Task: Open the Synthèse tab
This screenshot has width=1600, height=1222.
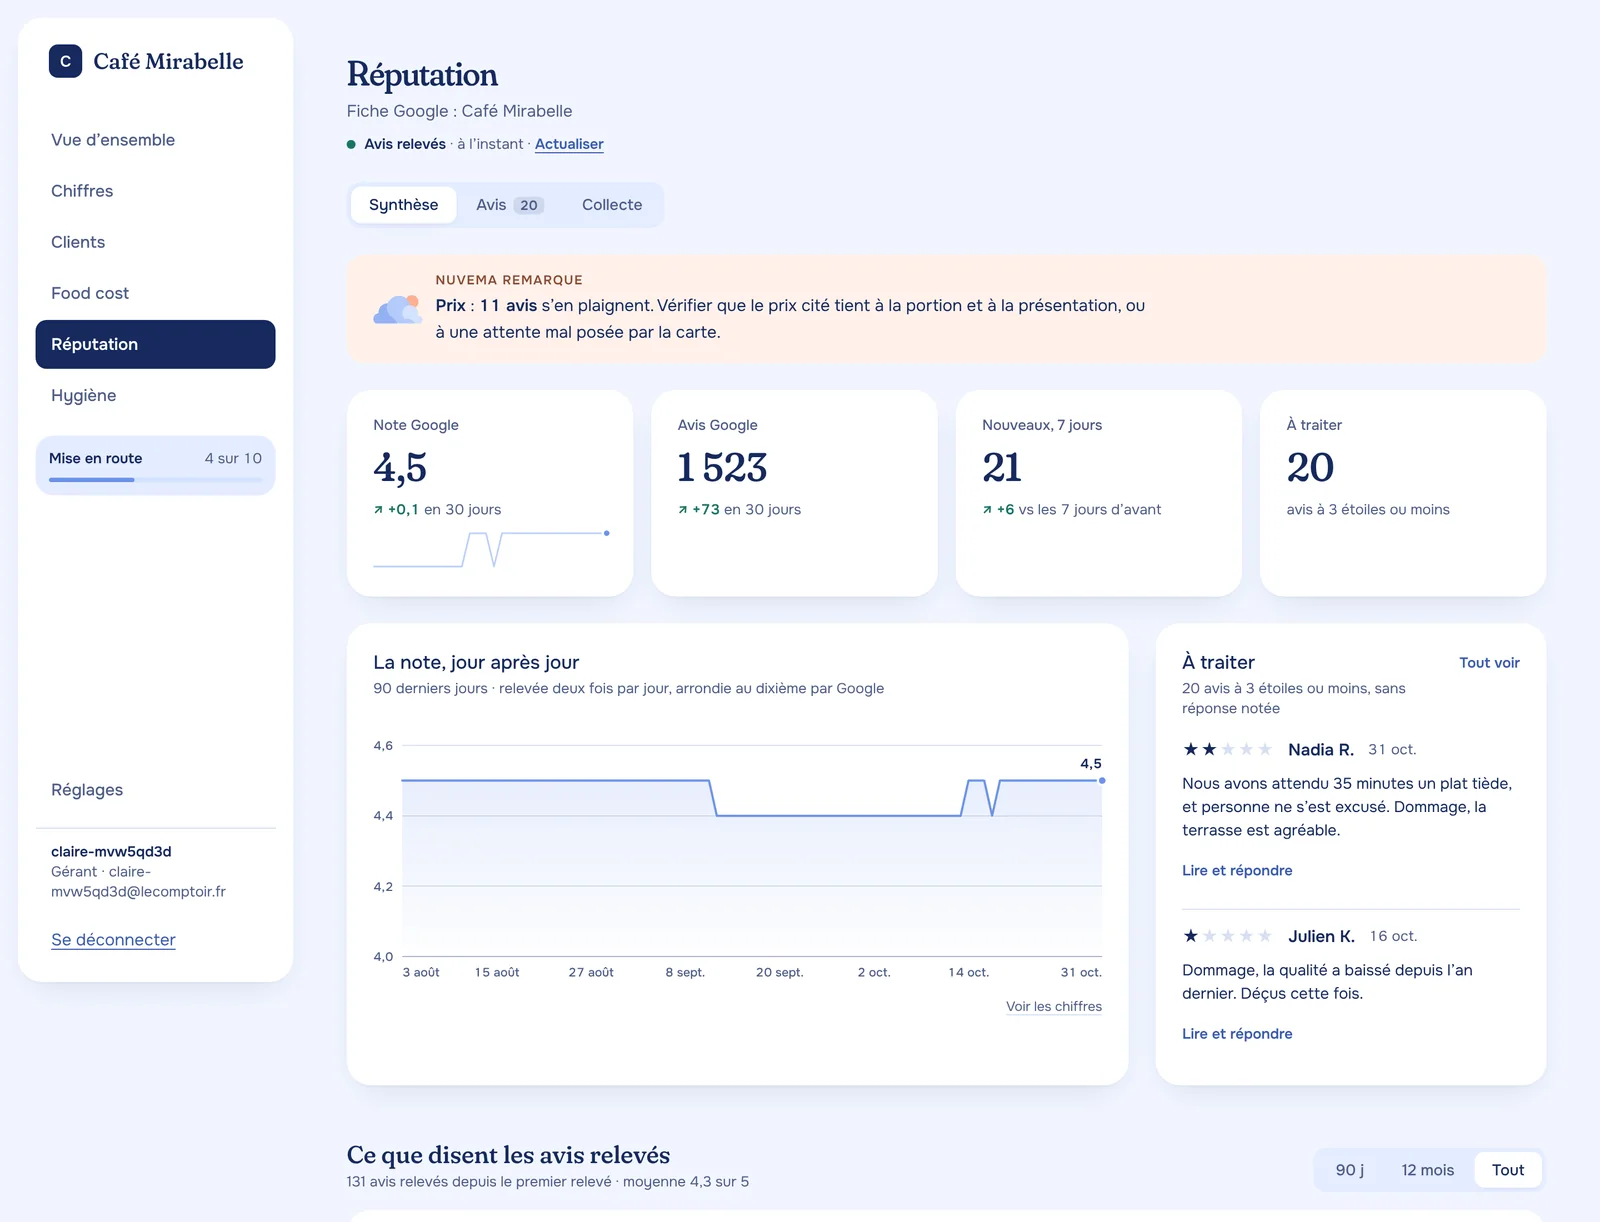Action: (x=403, y=205)
